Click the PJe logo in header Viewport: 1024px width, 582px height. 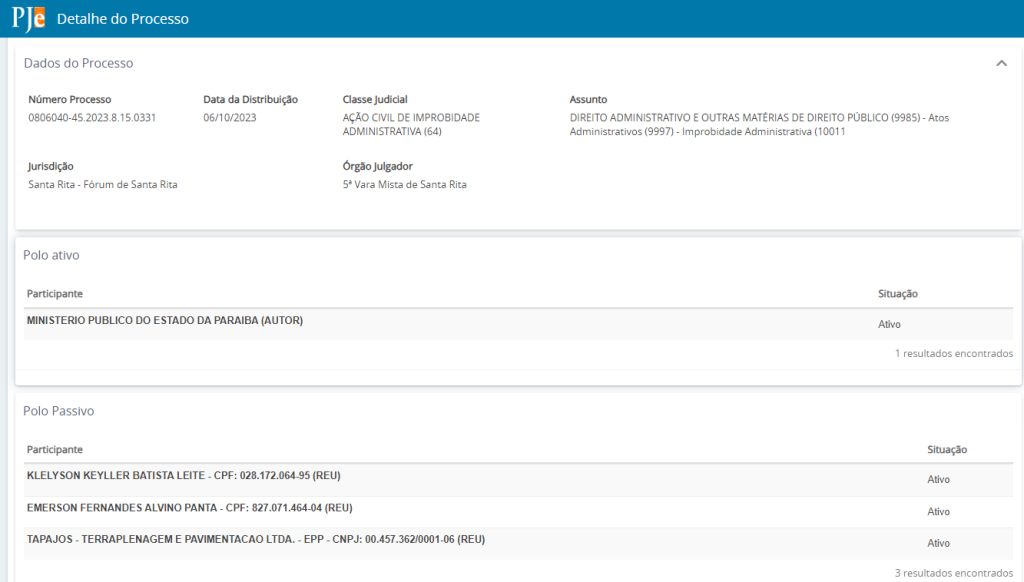[28, 18]
